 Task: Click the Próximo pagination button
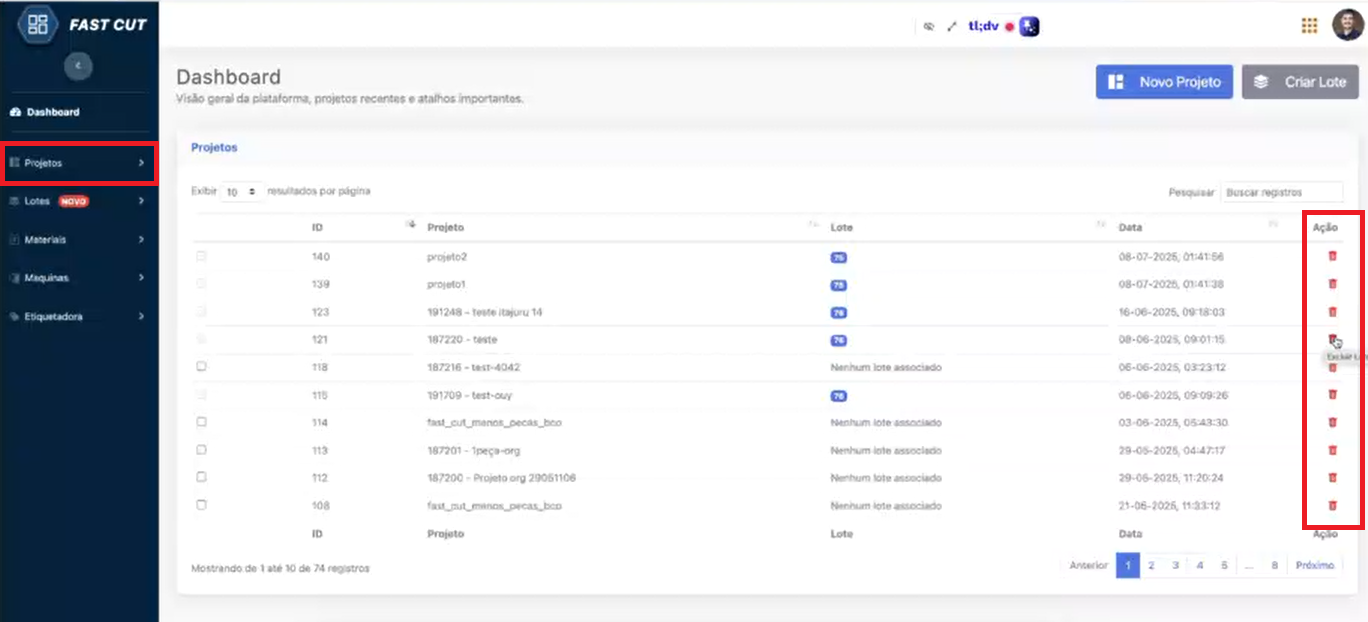click(x=1315, y=565)
